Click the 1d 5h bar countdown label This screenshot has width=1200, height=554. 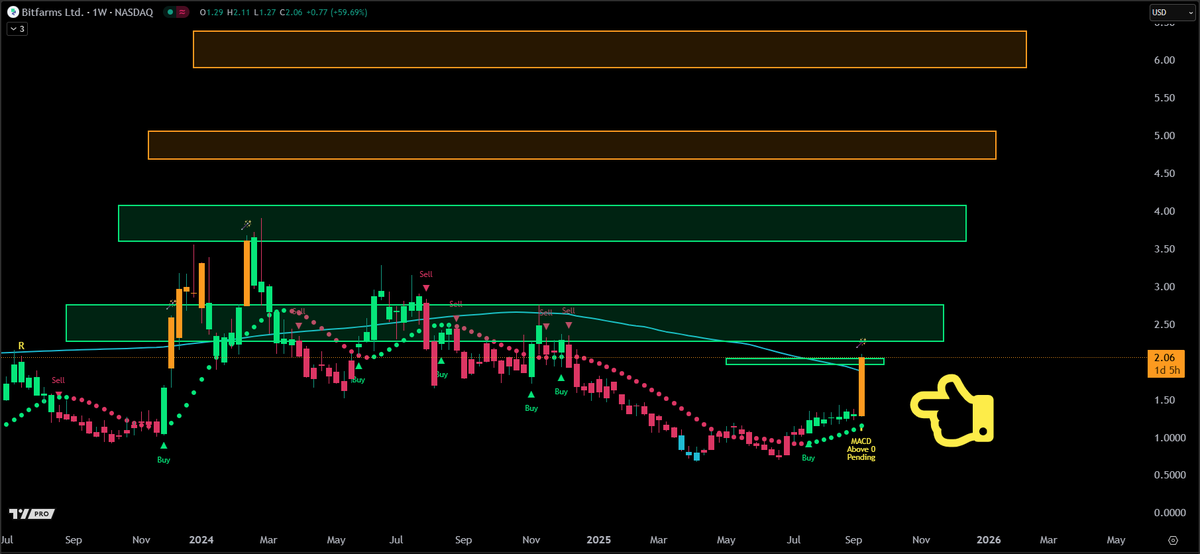coord(1165,369)
